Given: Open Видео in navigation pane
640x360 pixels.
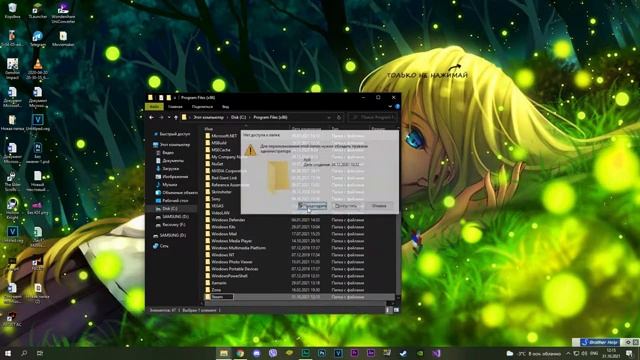Looking at the screenshot, I should click(x=165, y=153).
